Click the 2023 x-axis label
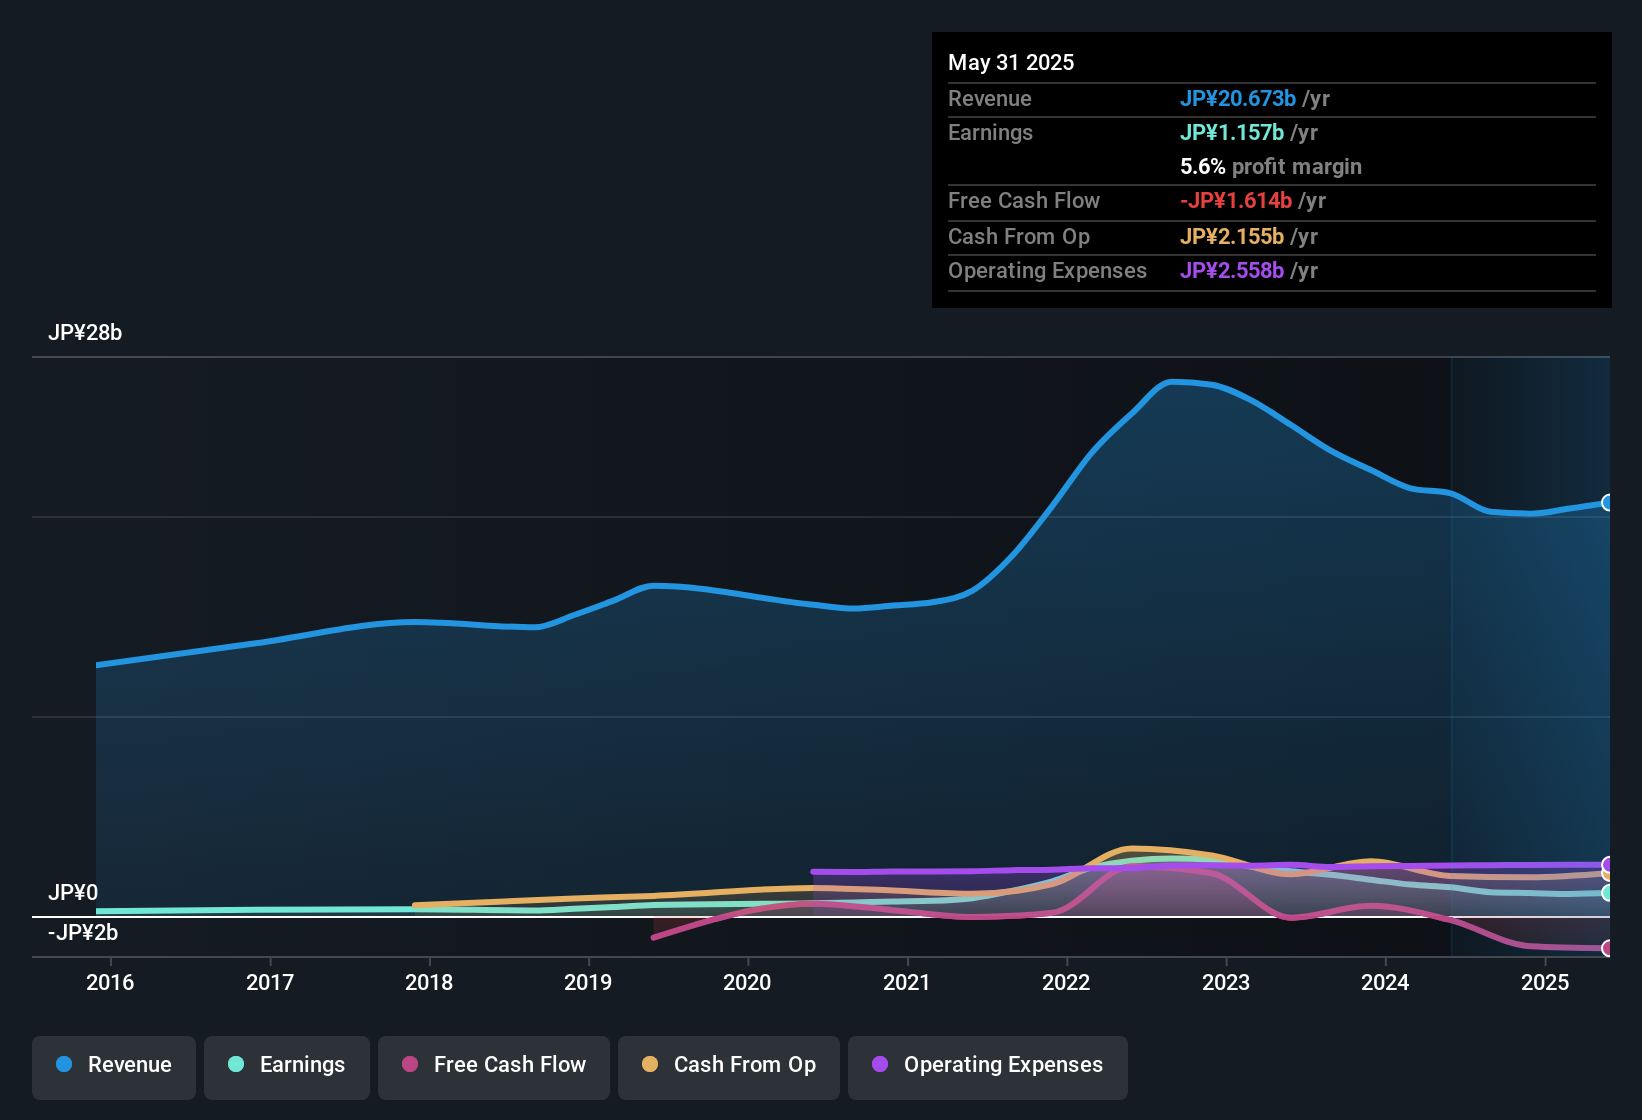 click(x=1226, y=983)
